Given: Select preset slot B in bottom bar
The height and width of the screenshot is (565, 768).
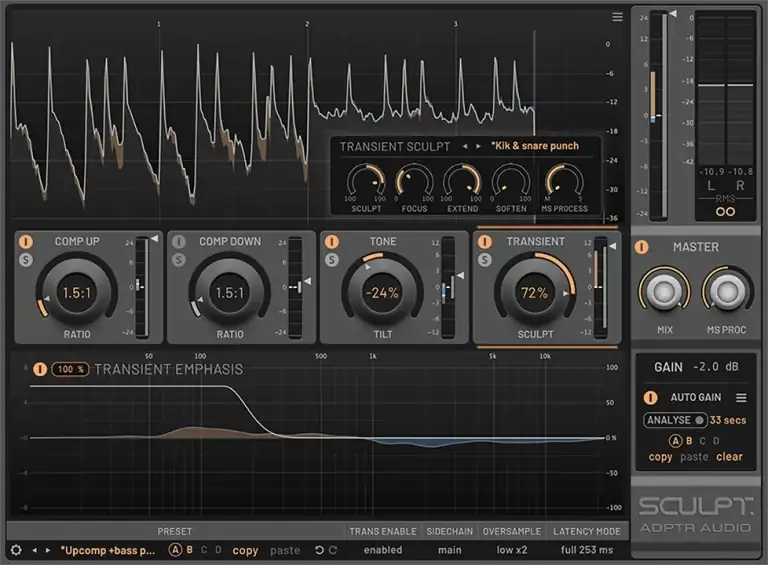Looking at the screenshot, I should [x=190, y=550].
